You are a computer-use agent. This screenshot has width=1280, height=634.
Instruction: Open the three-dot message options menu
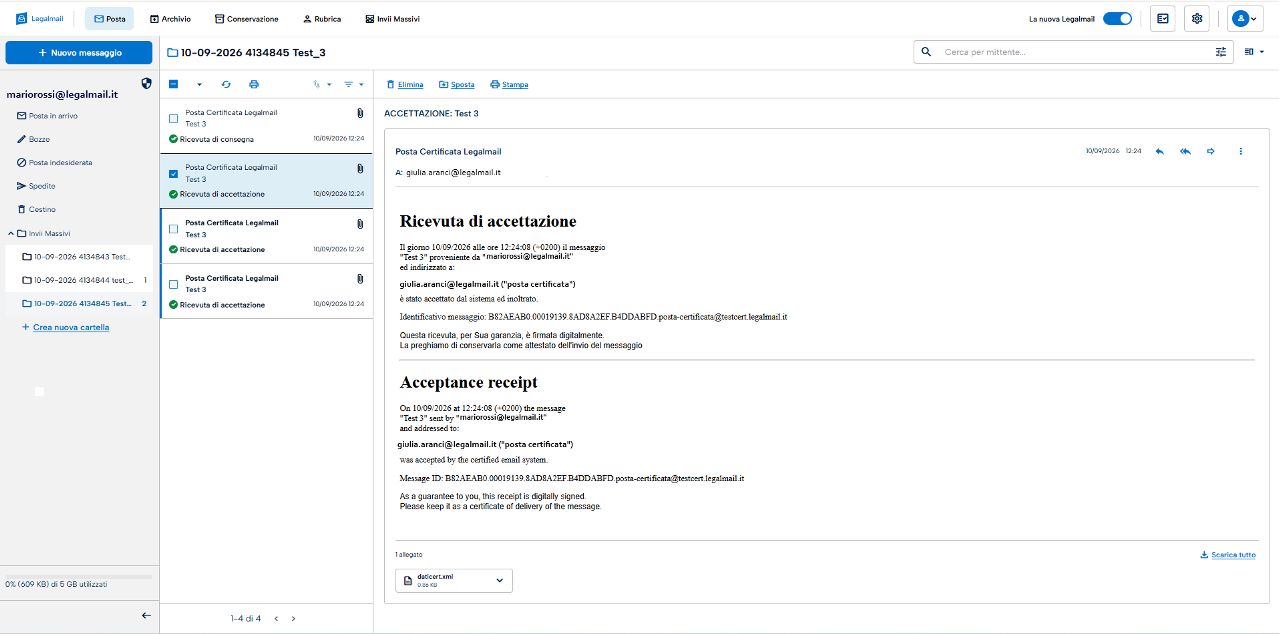pos(1241,151)
